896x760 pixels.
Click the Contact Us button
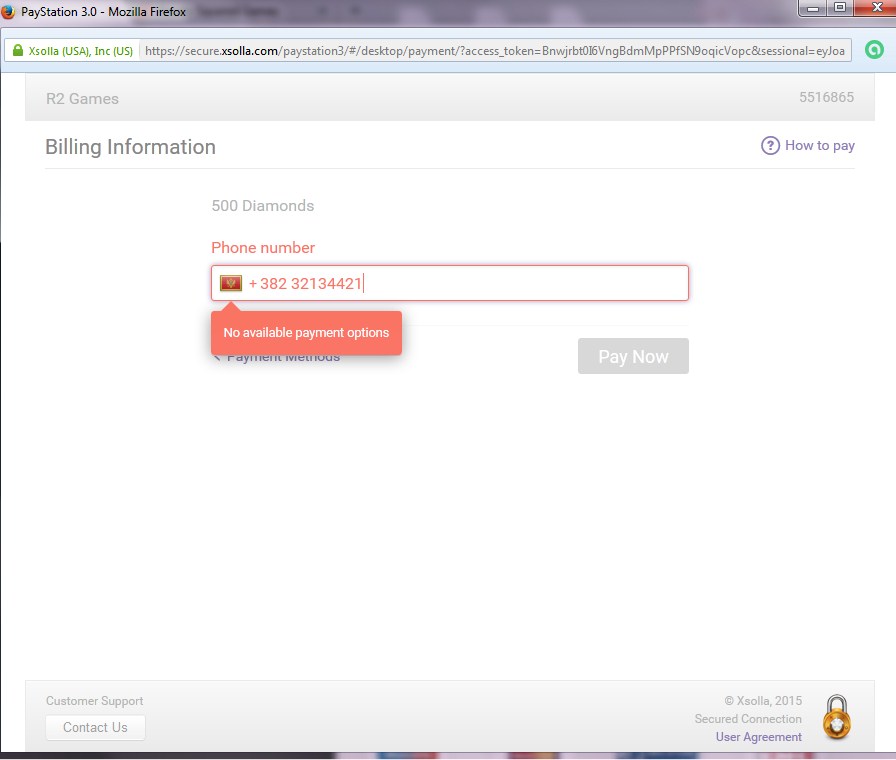pyautogui.click(x=95, y=728)
